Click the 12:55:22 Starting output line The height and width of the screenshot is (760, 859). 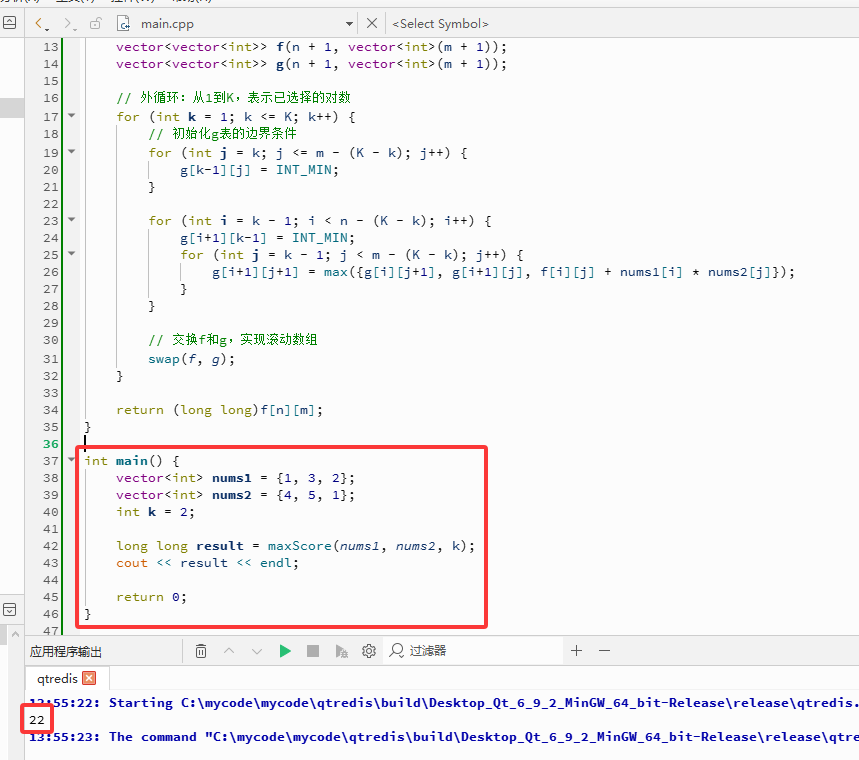coord(444,702)
